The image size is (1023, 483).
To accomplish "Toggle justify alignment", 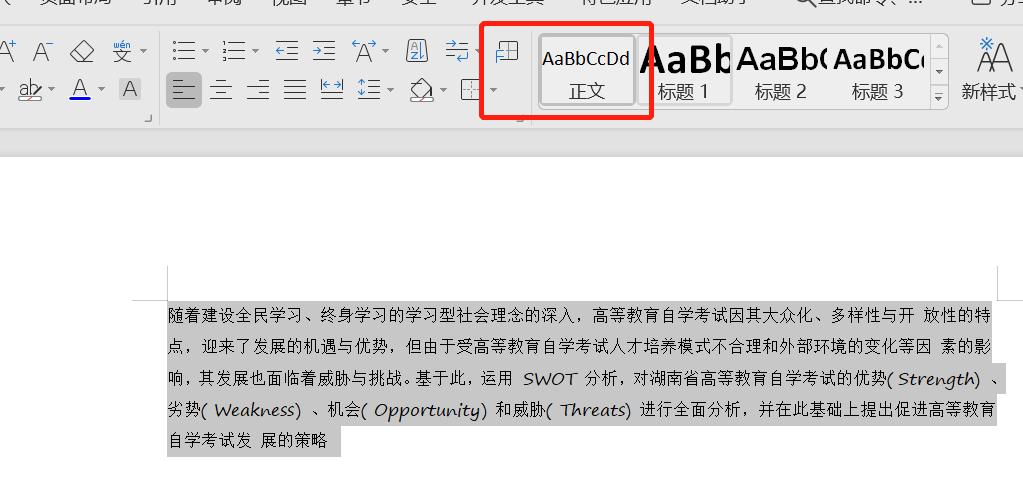I will coord(295,89).
